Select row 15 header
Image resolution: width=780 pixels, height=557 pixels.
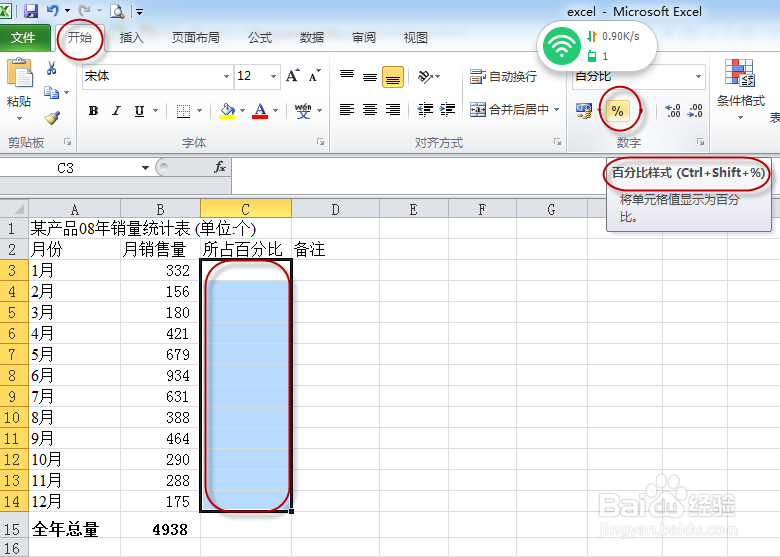coord(14,525)
